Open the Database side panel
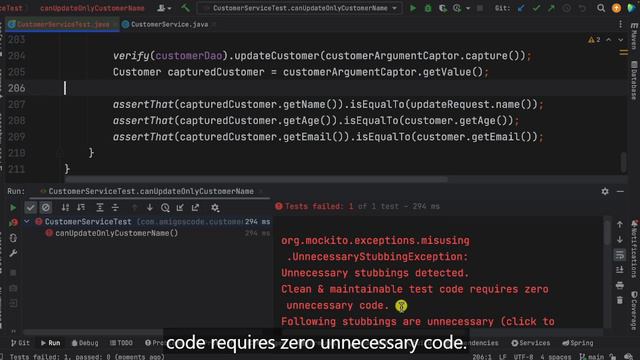Image resolution: width=640 pixels, height=360 pixels. (x=634, y=80)
